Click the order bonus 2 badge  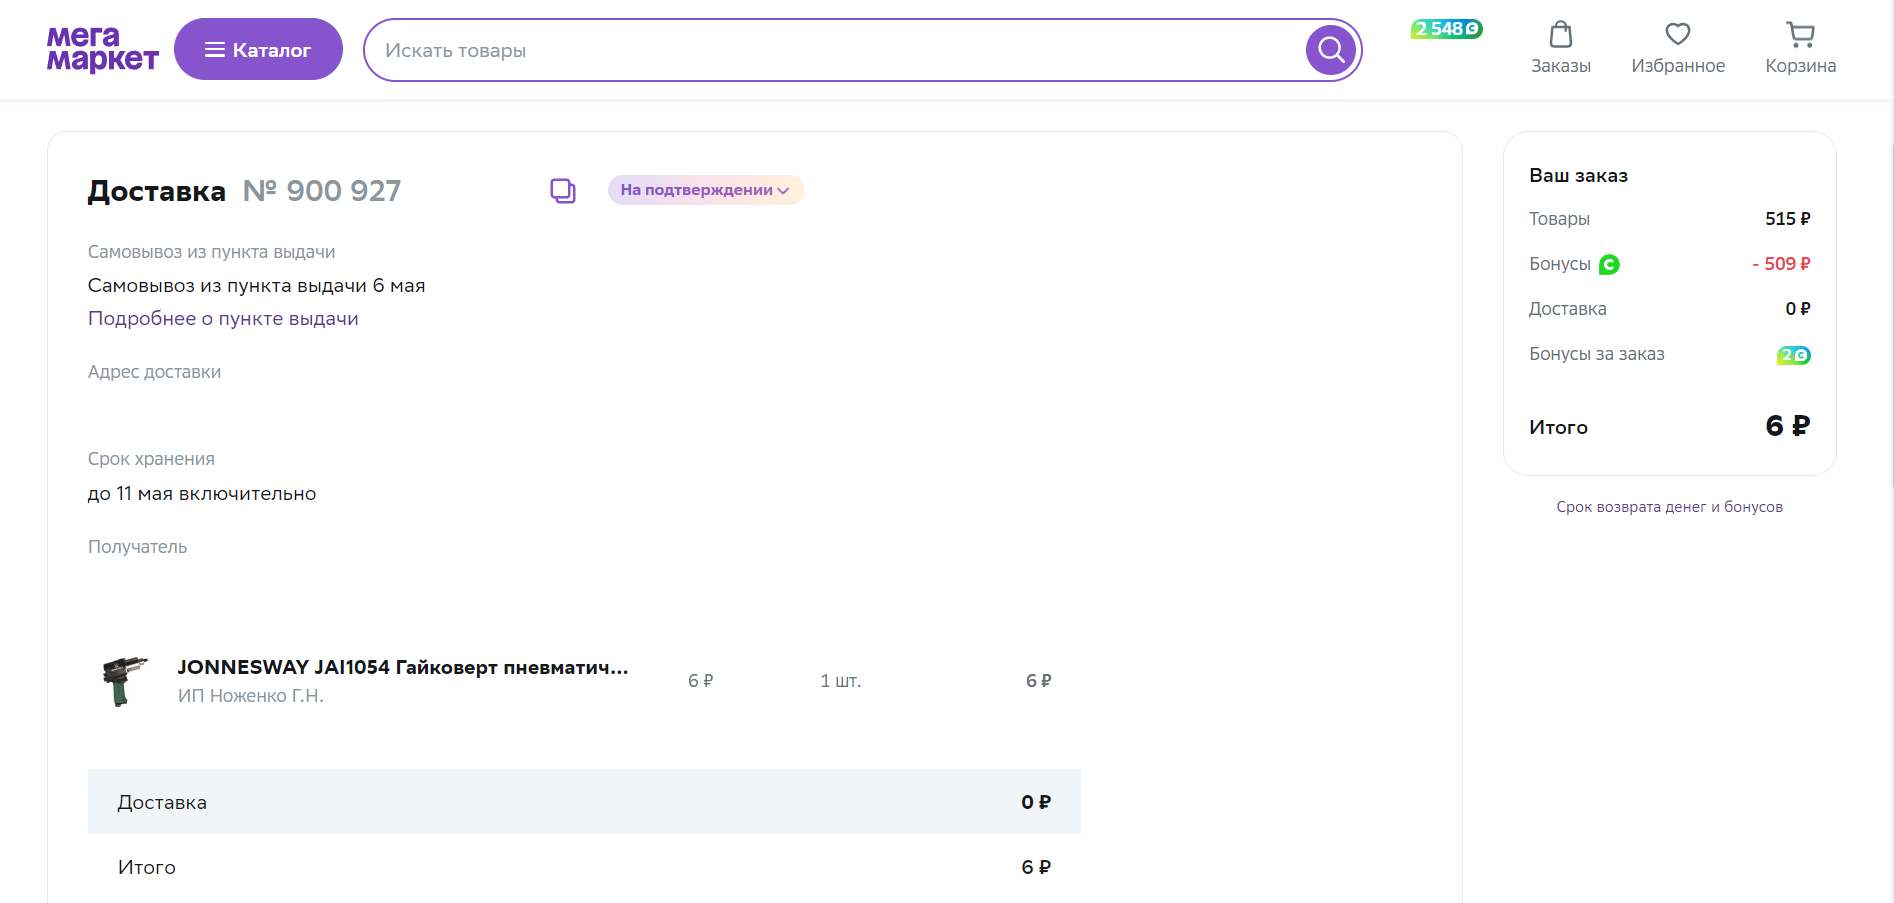tap(1794, 355)
